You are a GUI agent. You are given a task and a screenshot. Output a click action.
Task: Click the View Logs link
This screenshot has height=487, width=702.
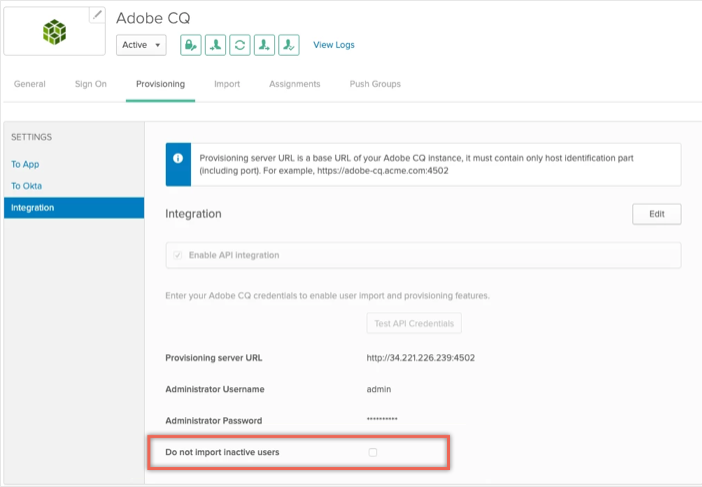pos(334,45)
